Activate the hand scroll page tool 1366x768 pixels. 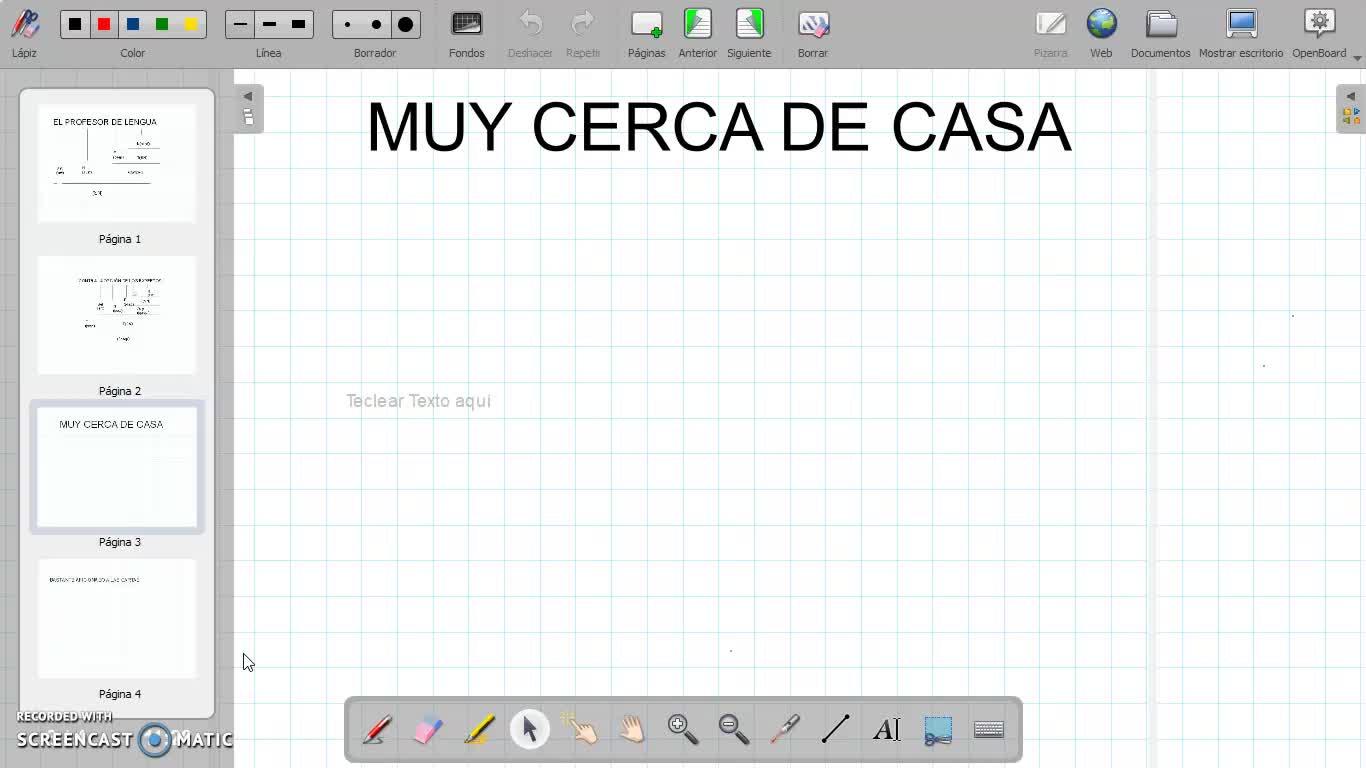(x=632, y=729)
